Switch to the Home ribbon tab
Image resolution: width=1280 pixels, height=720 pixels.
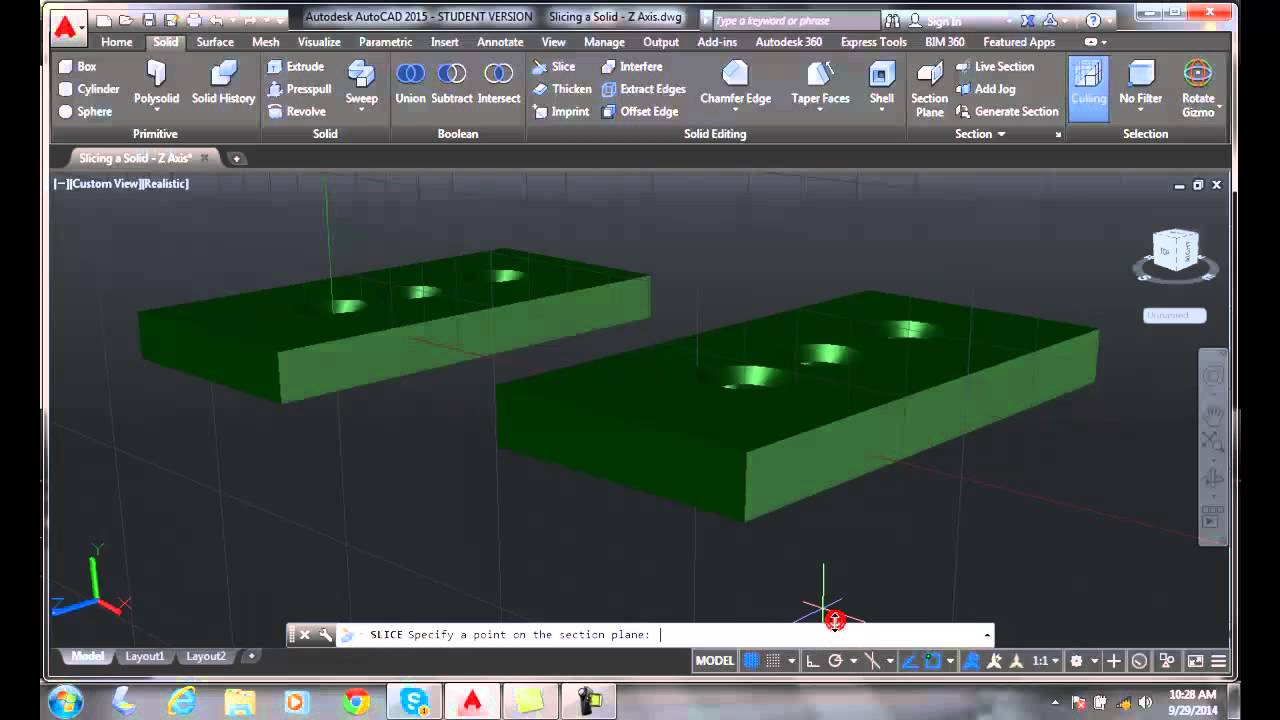click(x=116, y=42)
